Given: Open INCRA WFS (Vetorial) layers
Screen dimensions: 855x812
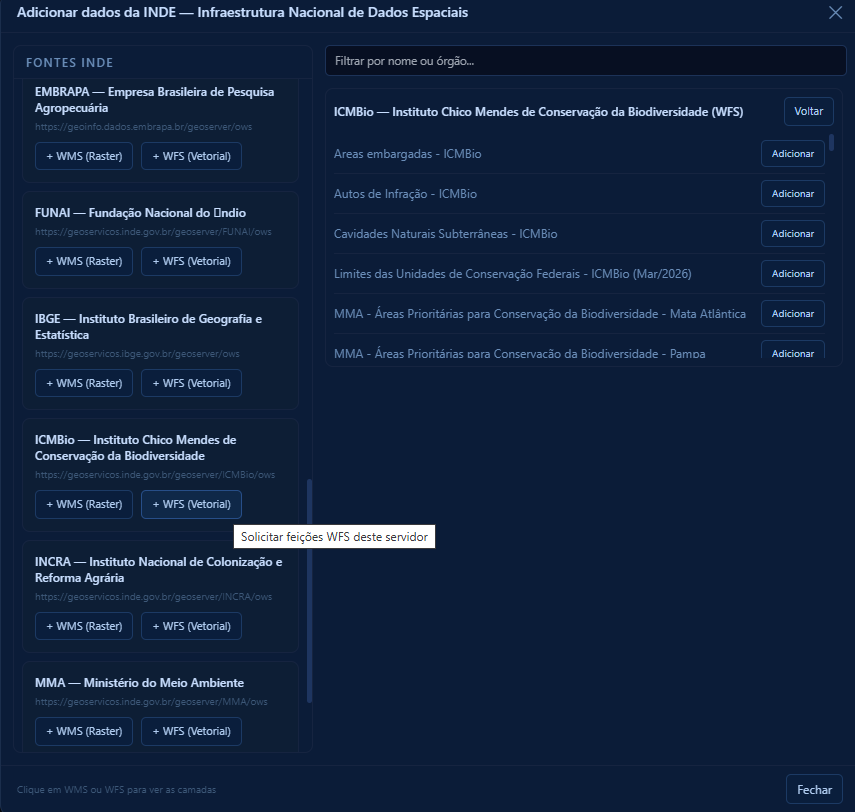Looking at the screenshot, I should [x=191, y=626].
